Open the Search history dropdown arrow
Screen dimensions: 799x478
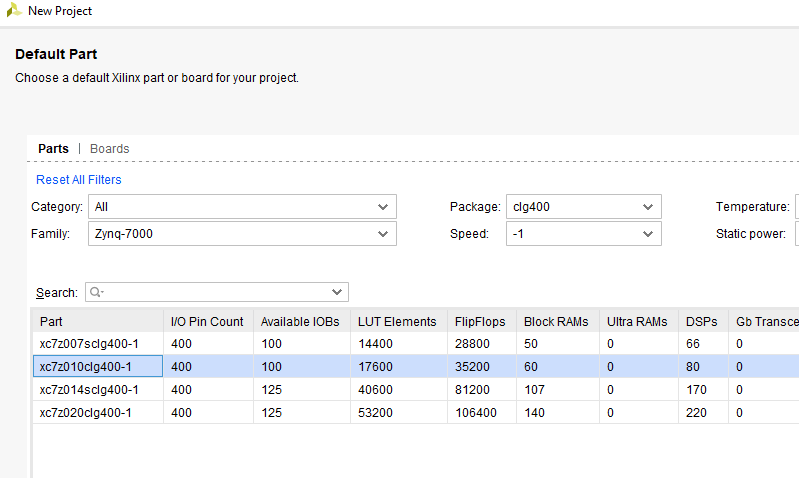pos(337,292)
